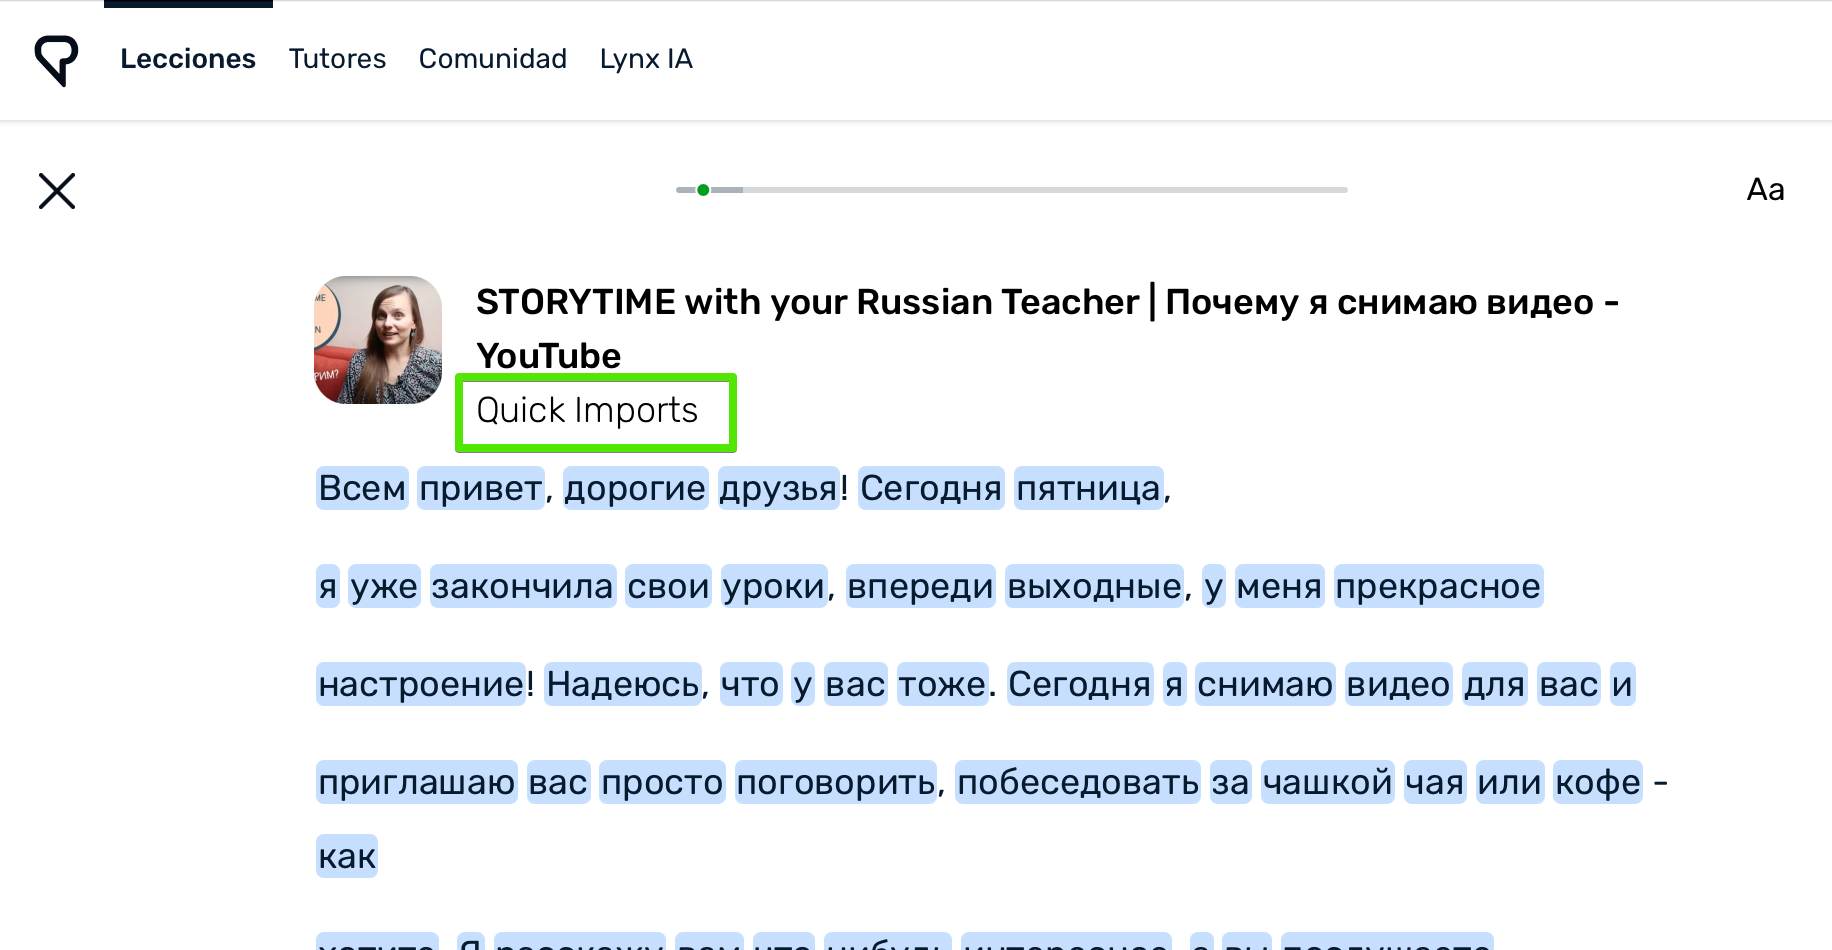Open the Aa font settings
The image size is (1832, 950).
point(1765,190)
